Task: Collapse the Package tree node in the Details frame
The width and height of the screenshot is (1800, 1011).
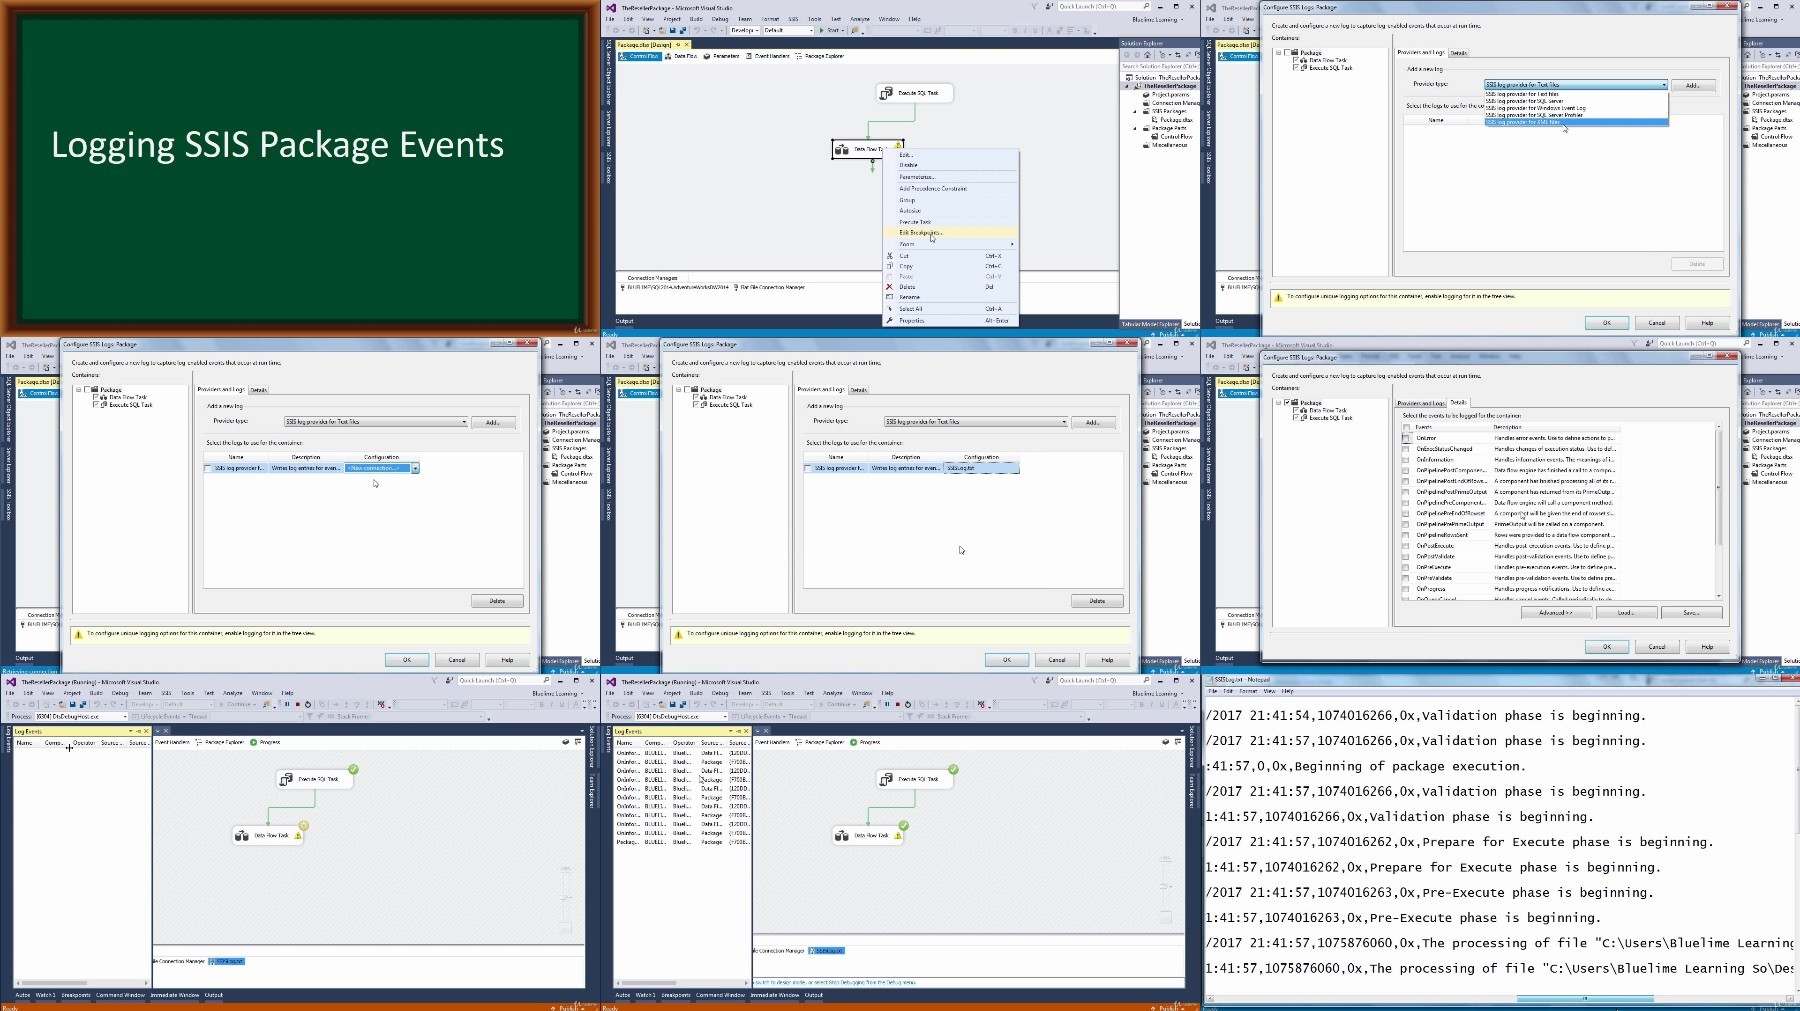Action: pyautogui.click(x=1278, y=402)
